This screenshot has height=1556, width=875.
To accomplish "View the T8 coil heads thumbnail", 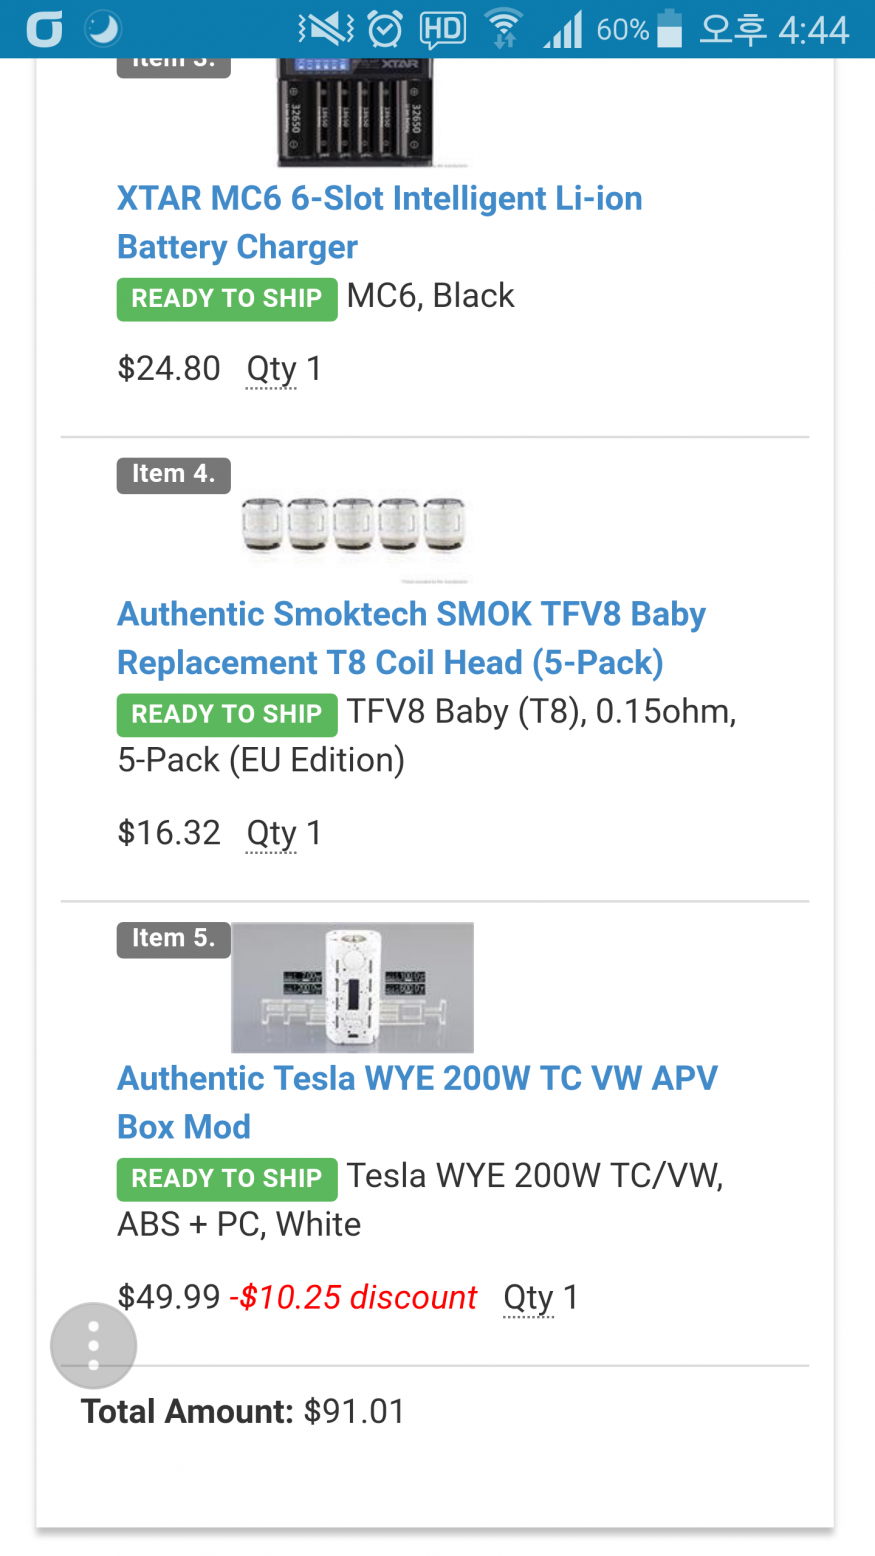I will 354,526.
